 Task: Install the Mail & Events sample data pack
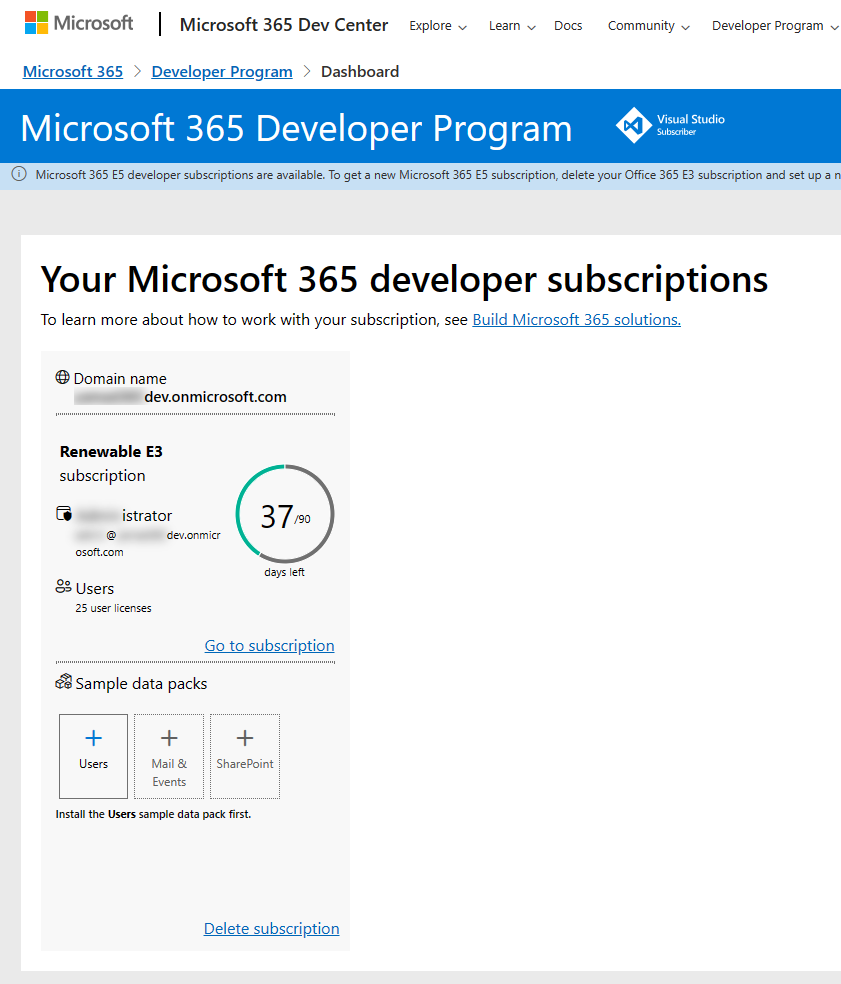(168, 757)
